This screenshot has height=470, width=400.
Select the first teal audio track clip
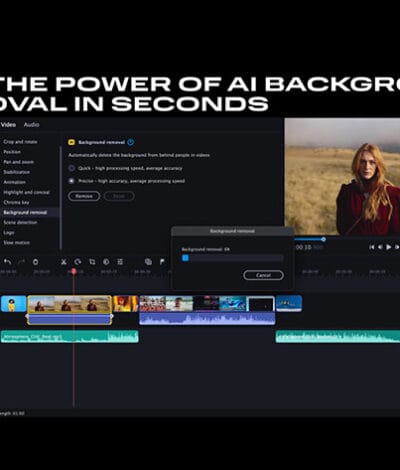(x=69, y=337)
